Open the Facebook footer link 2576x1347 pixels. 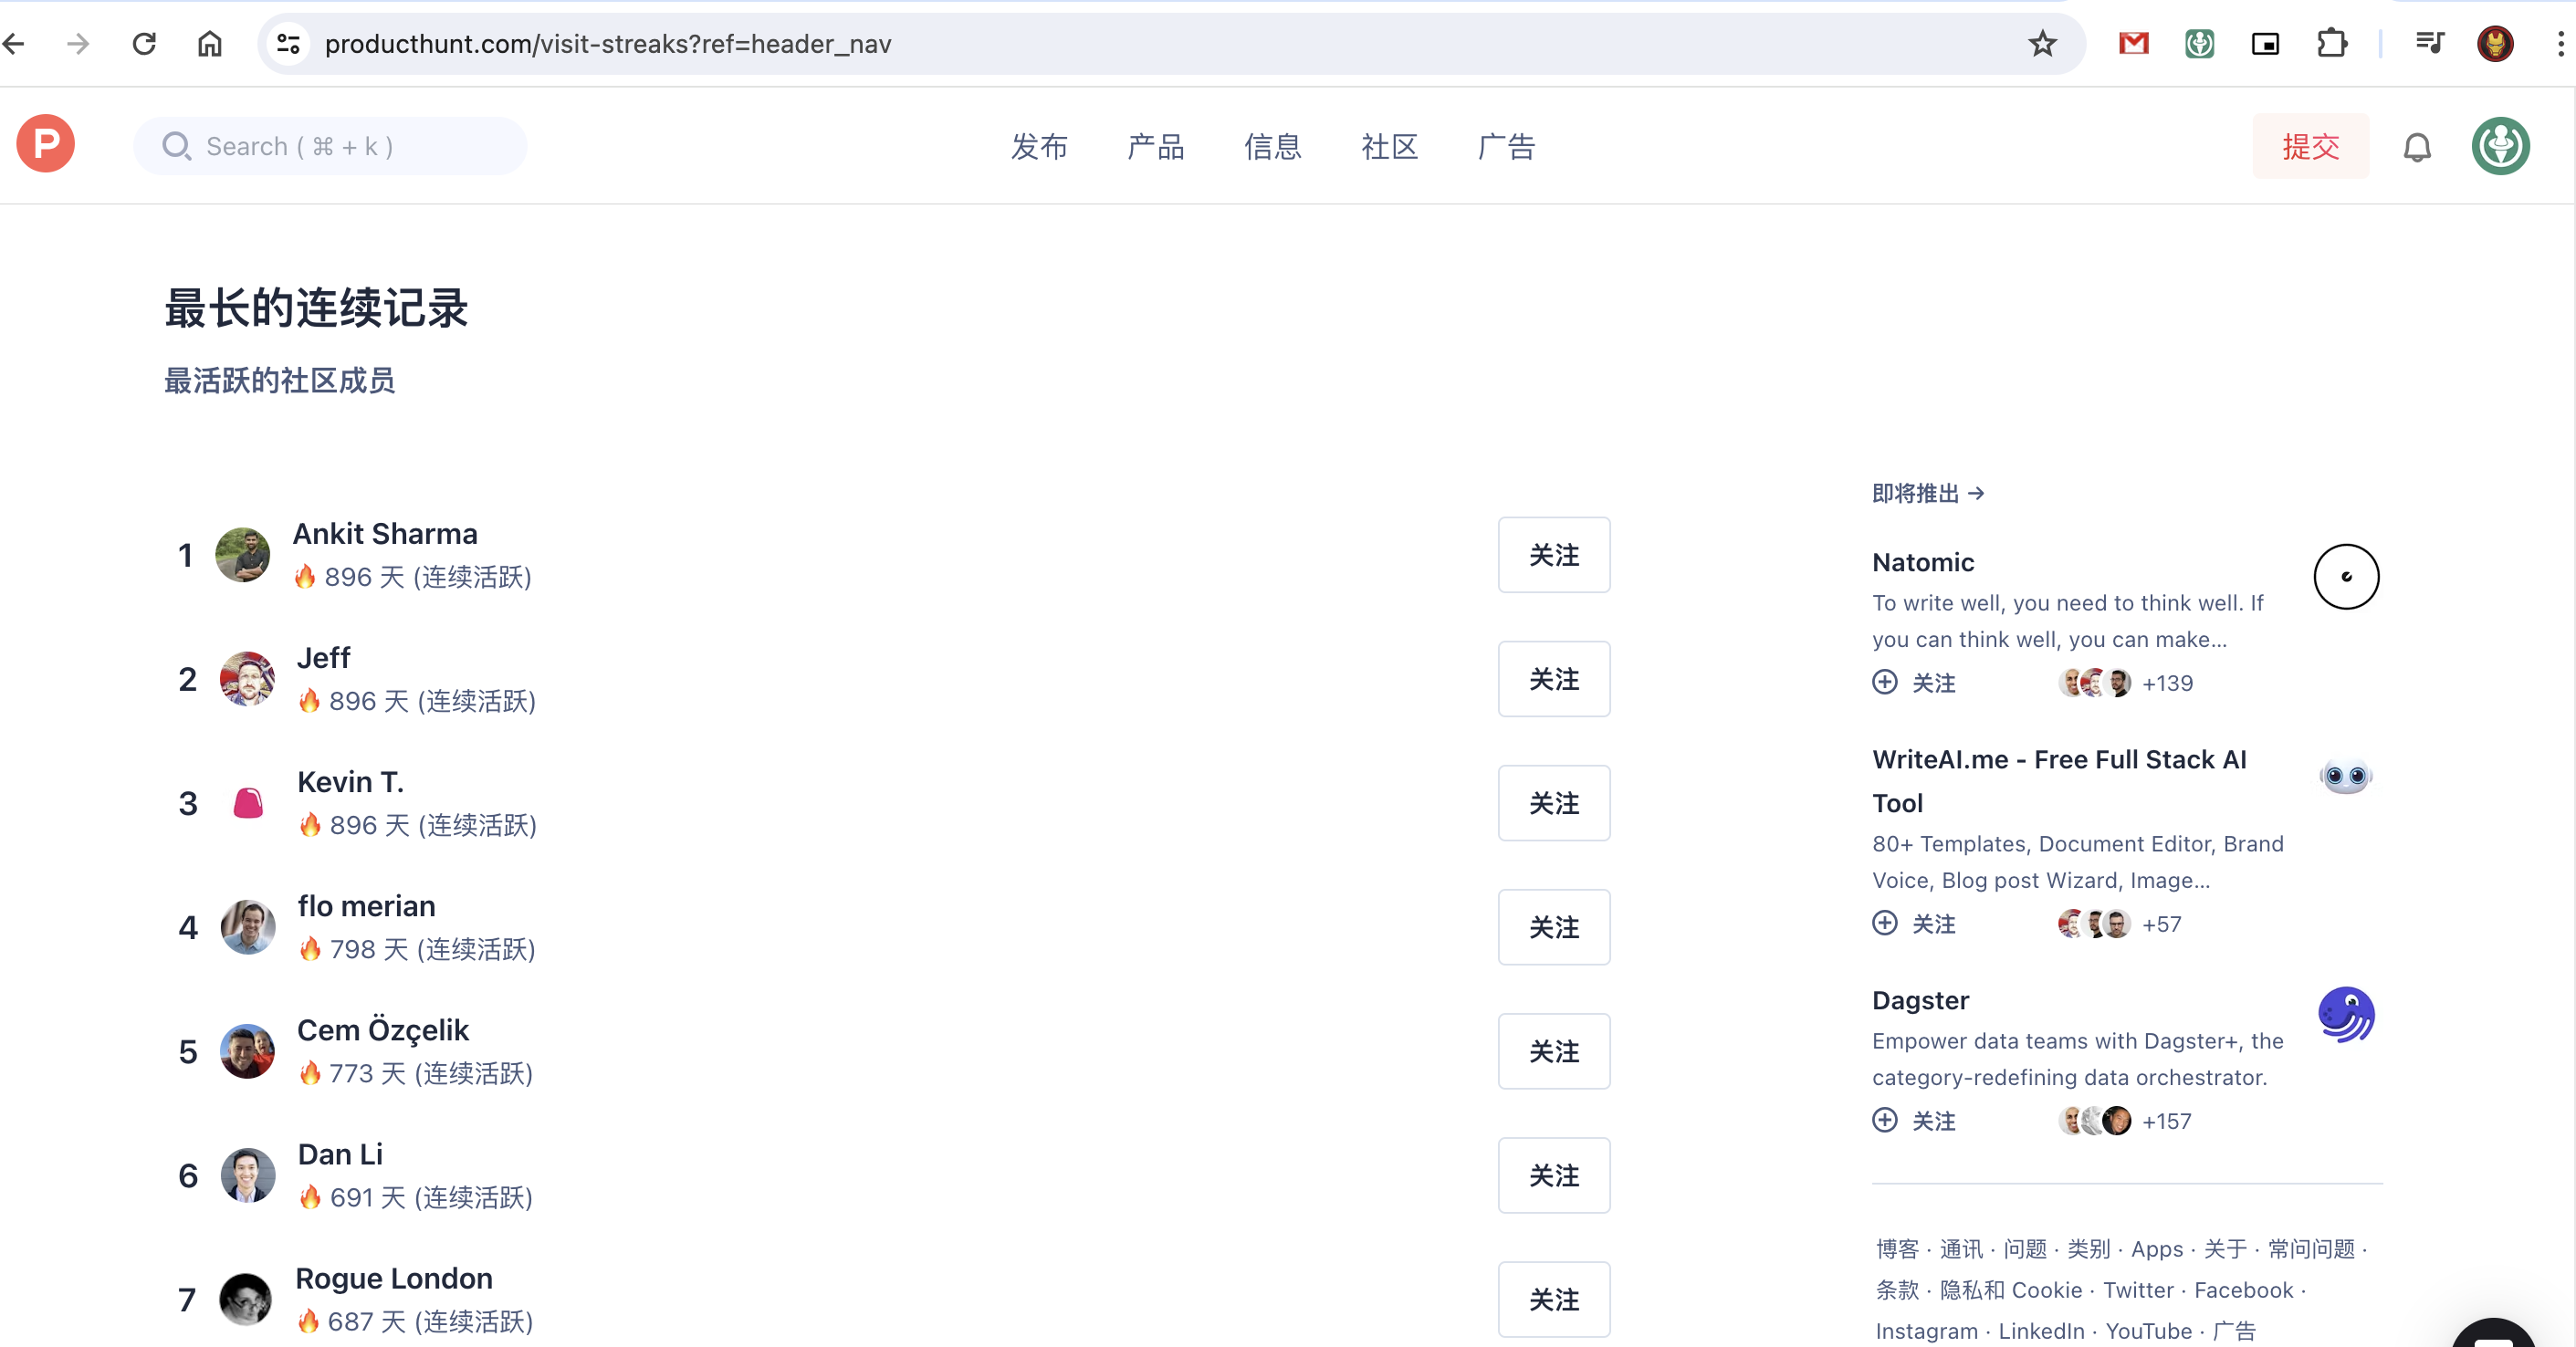click(x=2243, y=1290)
